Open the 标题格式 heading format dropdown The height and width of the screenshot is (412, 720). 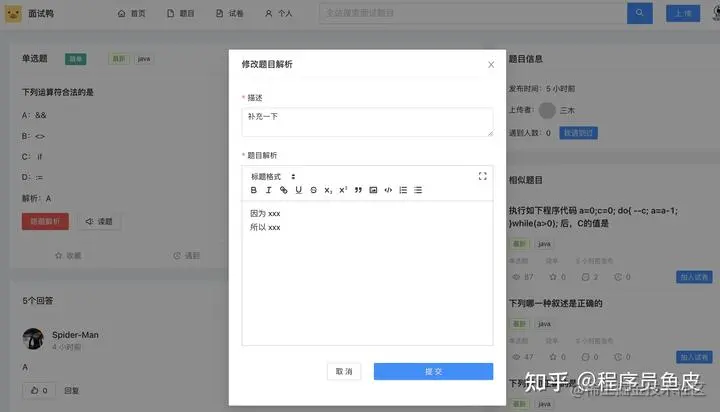(273, 176)
